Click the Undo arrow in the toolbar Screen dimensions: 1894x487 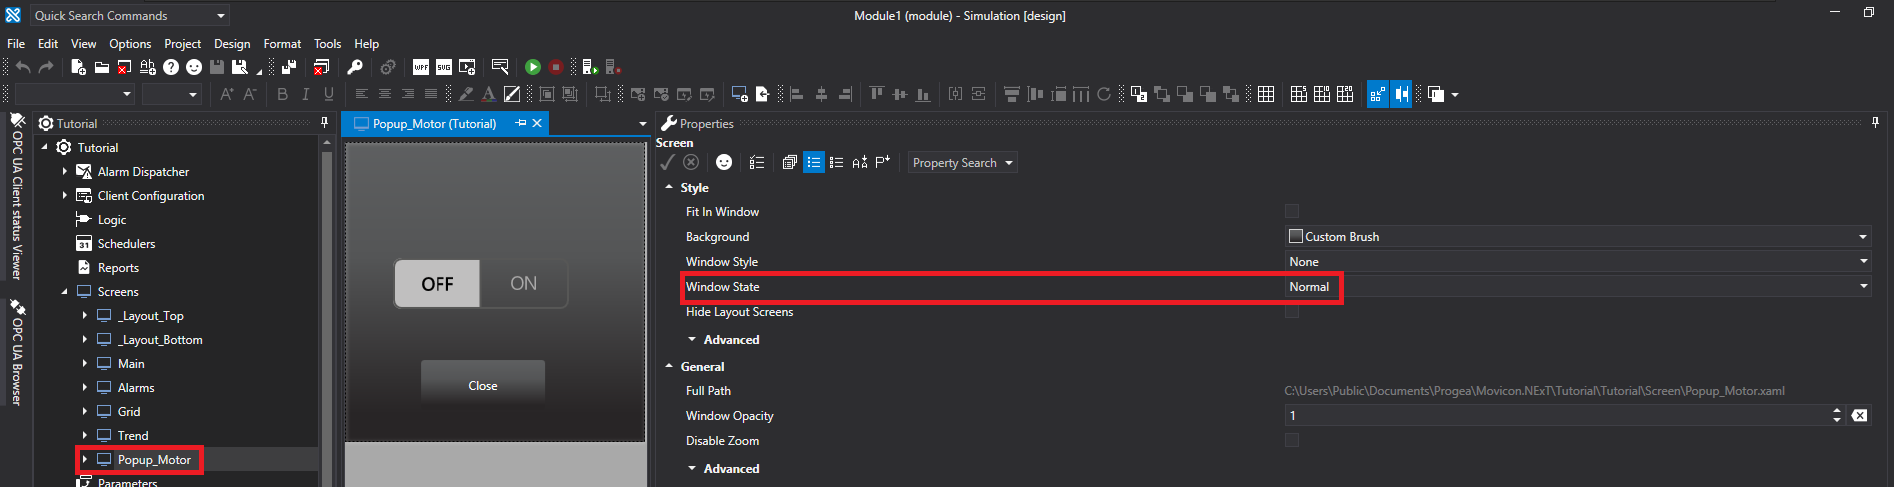click(x=23, y=67)
